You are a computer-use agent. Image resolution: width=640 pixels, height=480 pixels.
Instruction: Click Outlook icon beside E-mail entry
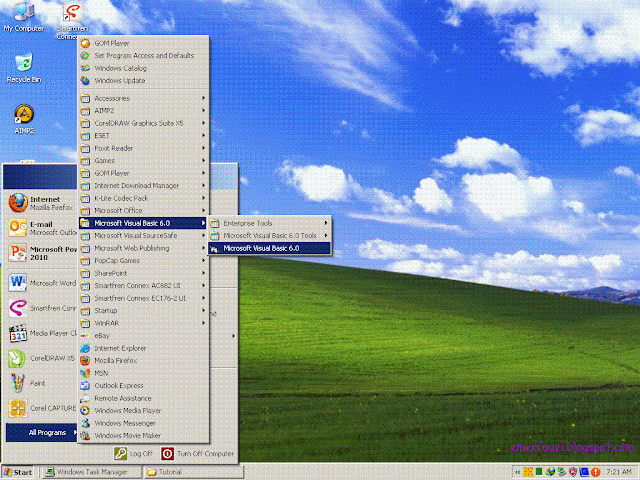coord(18,228)
